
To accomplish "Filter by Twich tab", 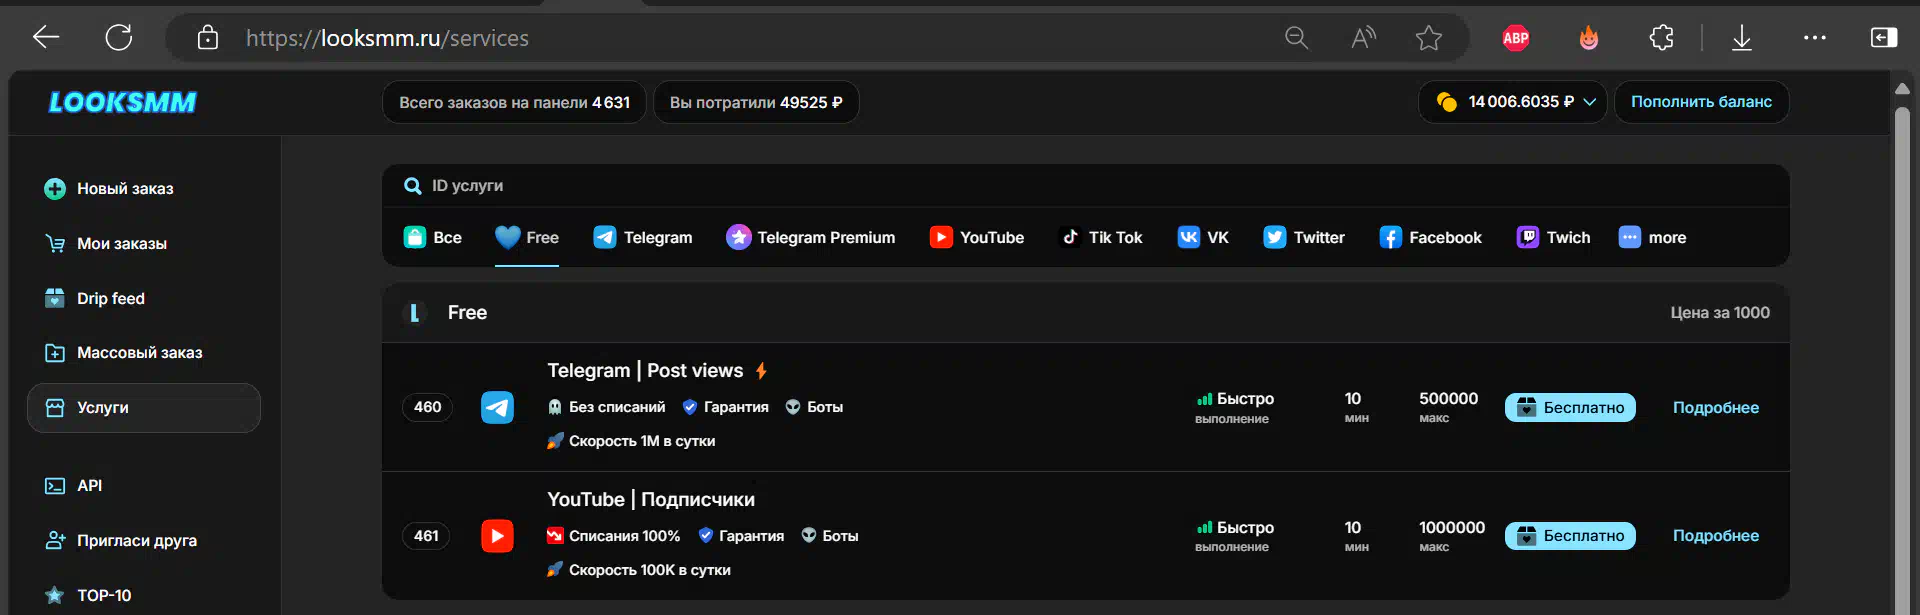I will pos(1553,237).
